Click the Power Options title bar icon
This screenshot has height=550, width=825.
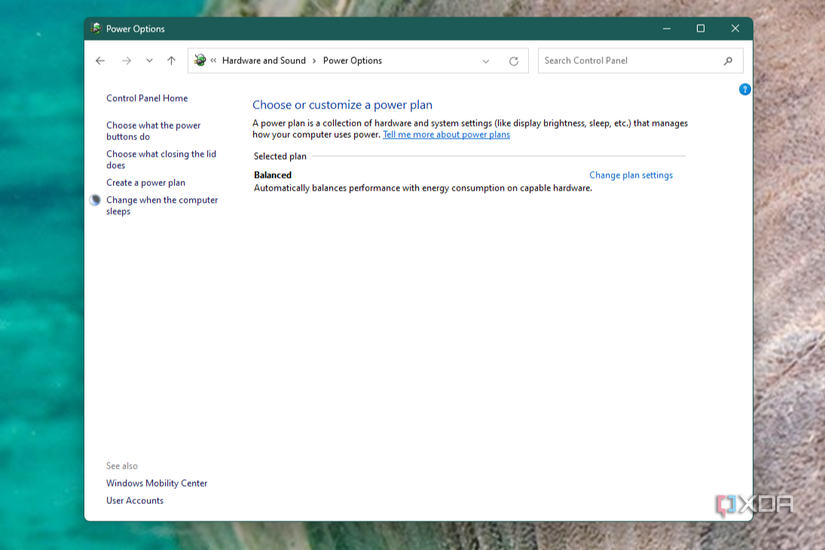point(96,29)
